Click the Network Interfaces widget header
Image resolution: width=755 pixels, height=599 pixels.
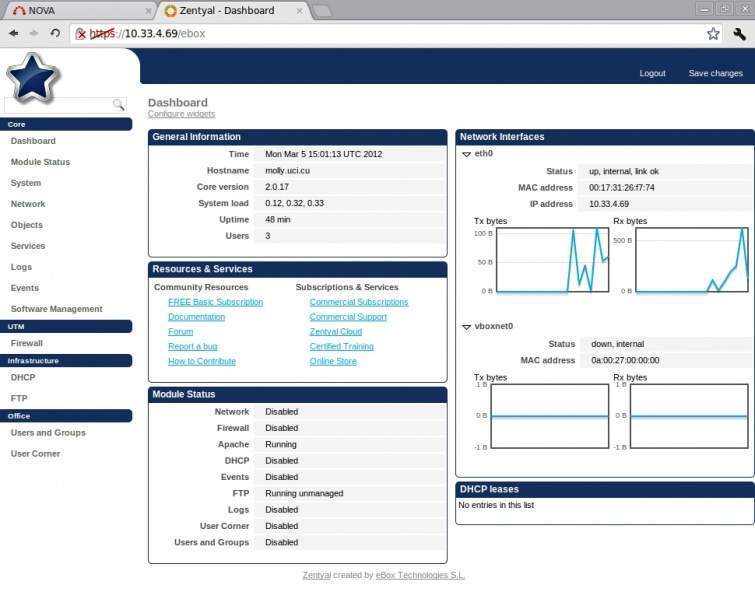click(605, 137)
